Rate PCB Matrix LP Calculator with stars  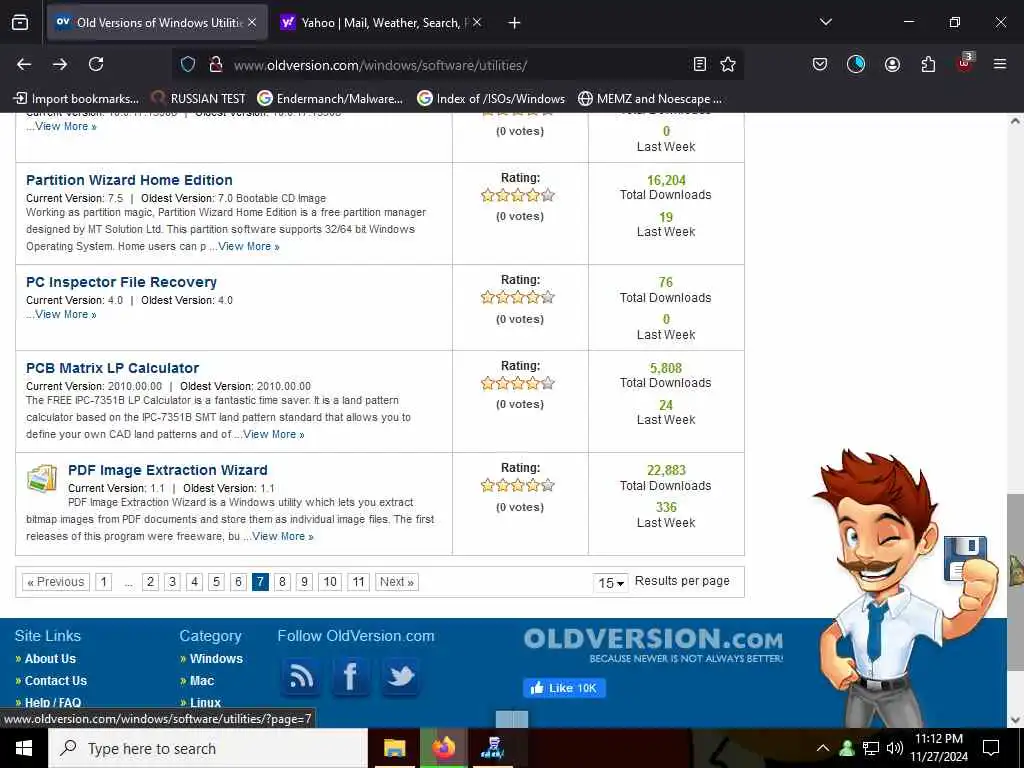518,383
